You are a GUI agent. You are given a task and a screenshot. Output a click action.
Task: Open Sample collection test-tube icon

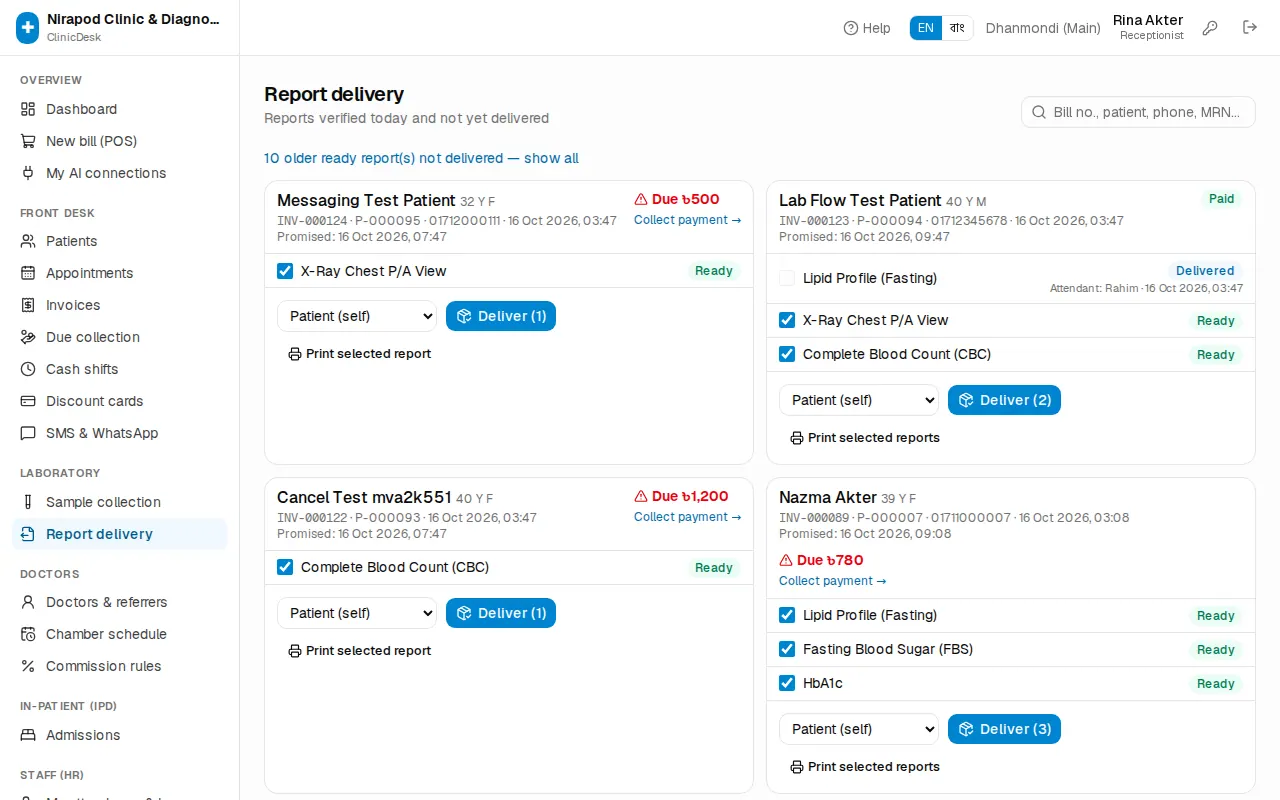(28, 502)
